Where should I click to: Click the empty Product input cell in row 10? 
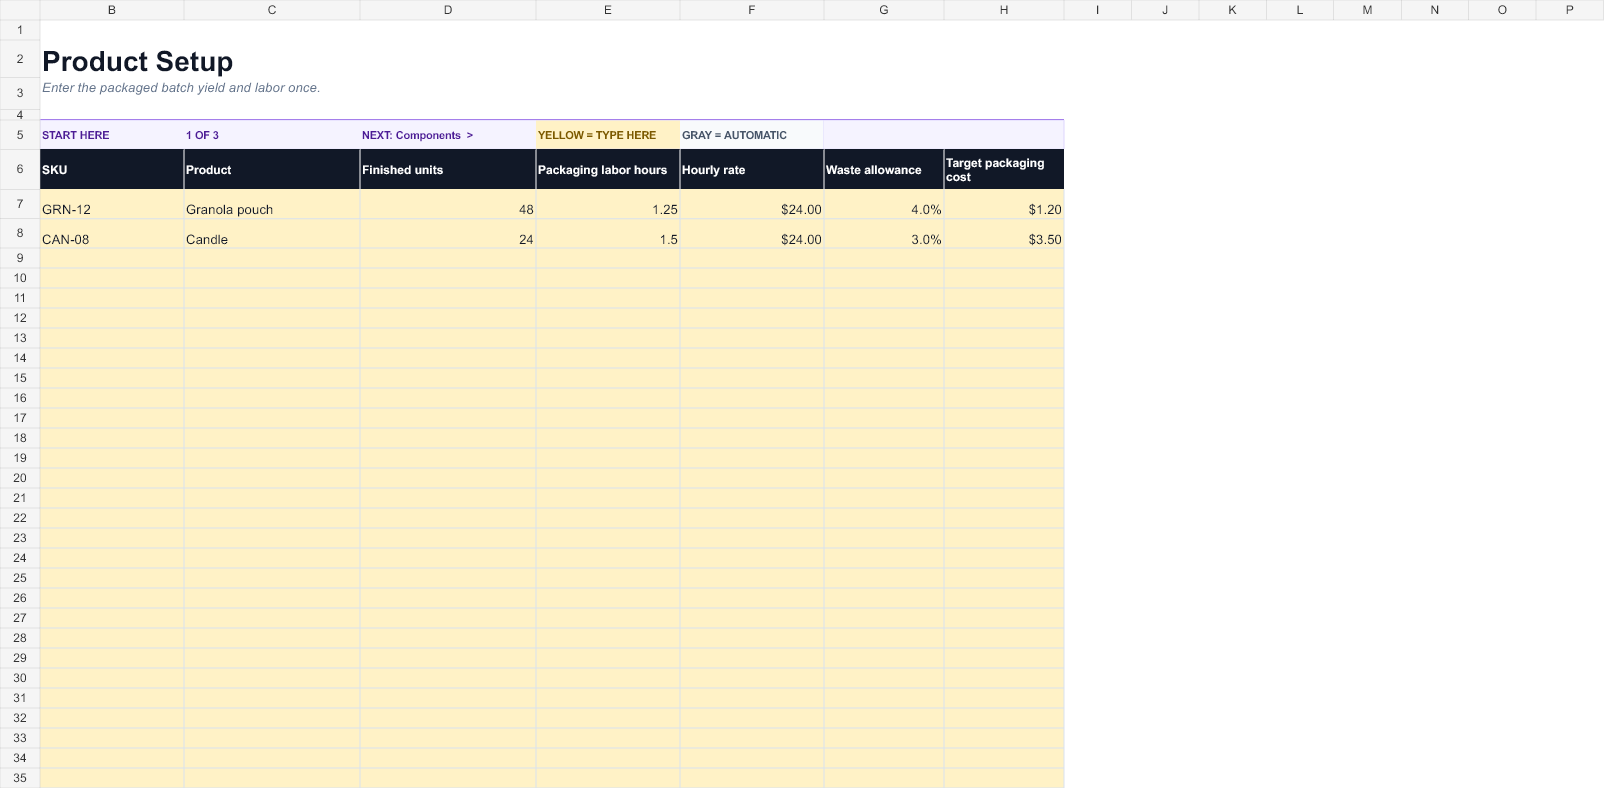(x=272, y=278)
